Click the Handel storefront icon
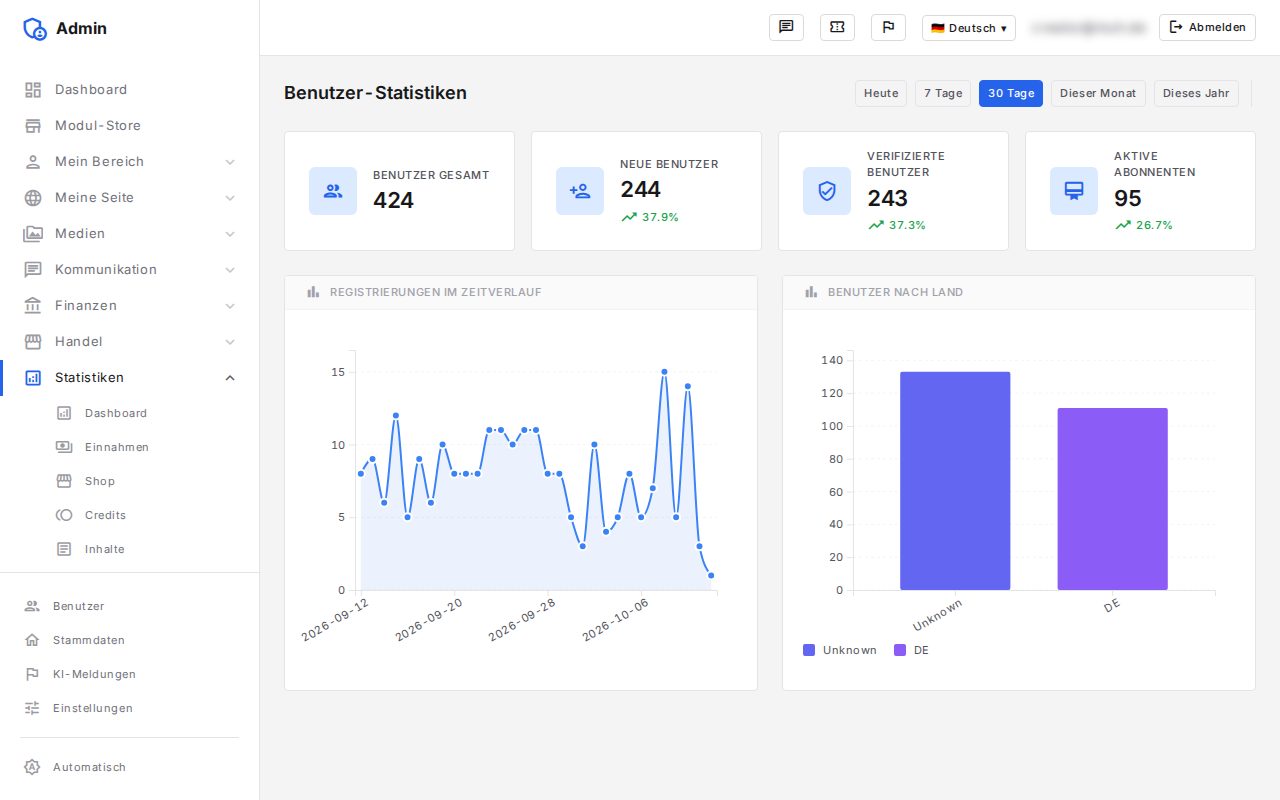Image resolution: width=1280 pixels, height=800 pixels. [x=33, y=342]
